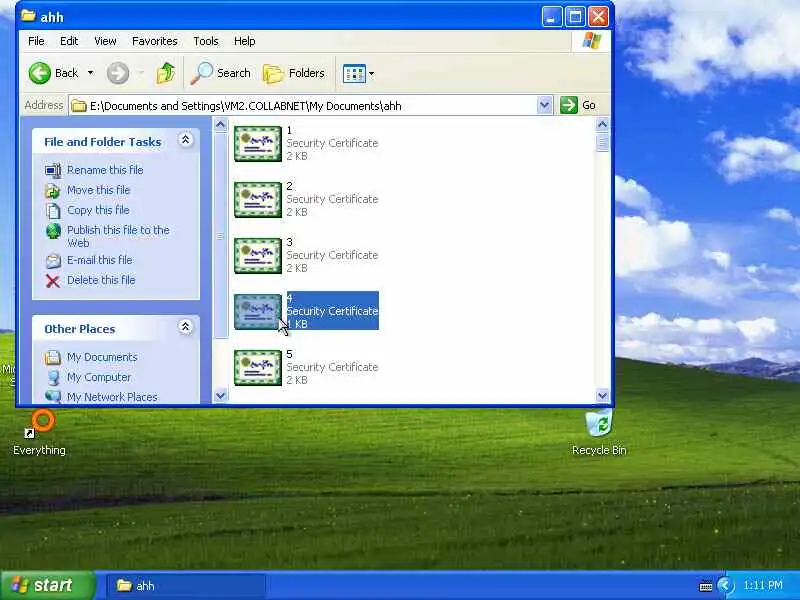The height and width of the screenshot is (600, 800).
Task: Open the address bar dropdown
Action: tap(544, 106)
